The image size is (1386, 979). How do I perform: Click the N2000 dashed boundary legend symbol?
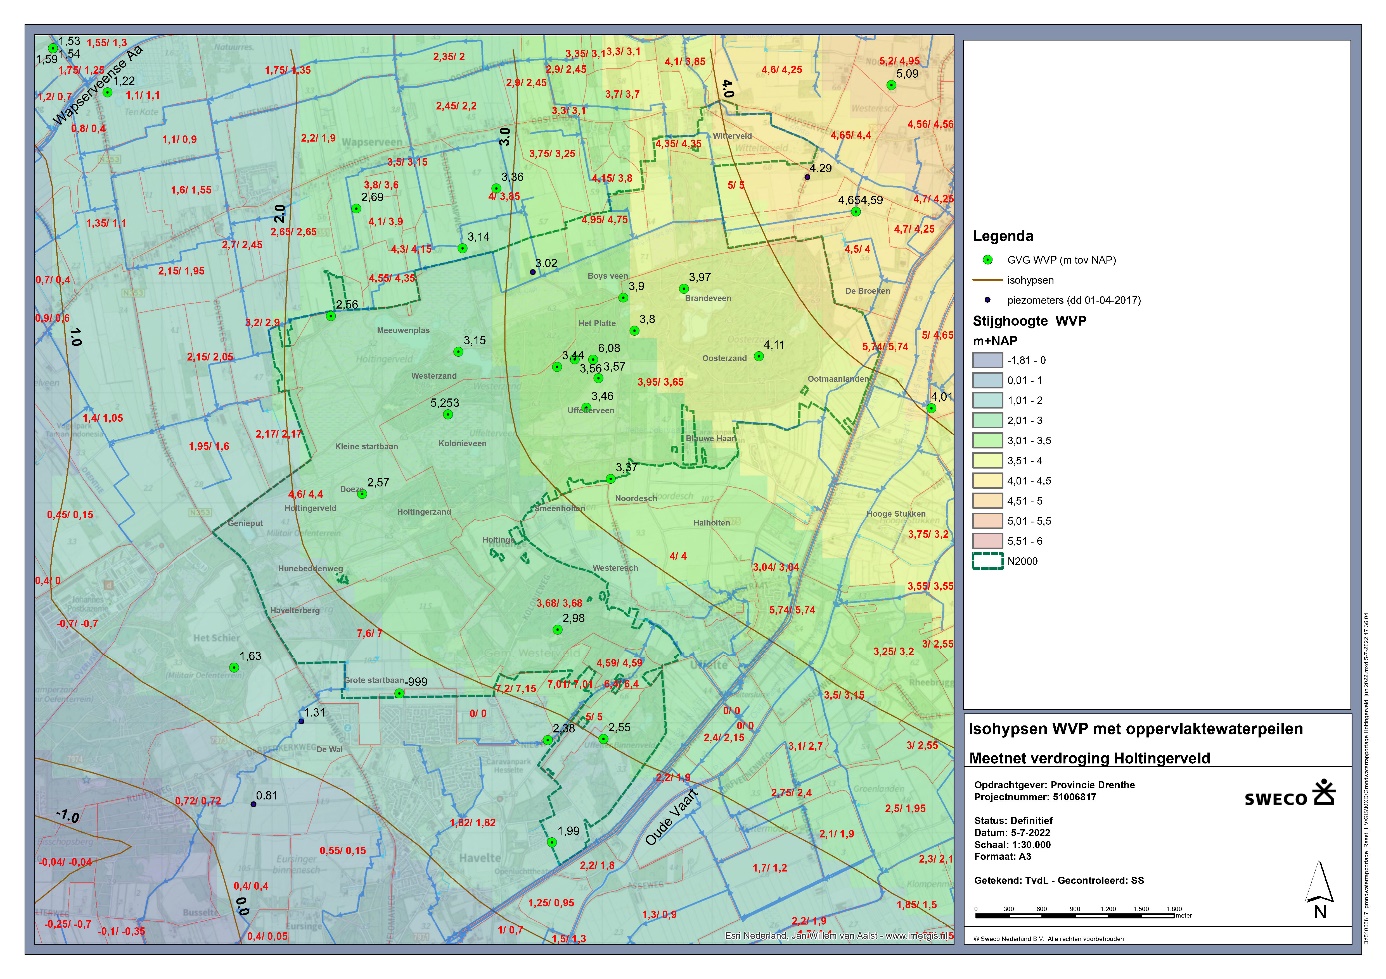[x=987, y=561]
